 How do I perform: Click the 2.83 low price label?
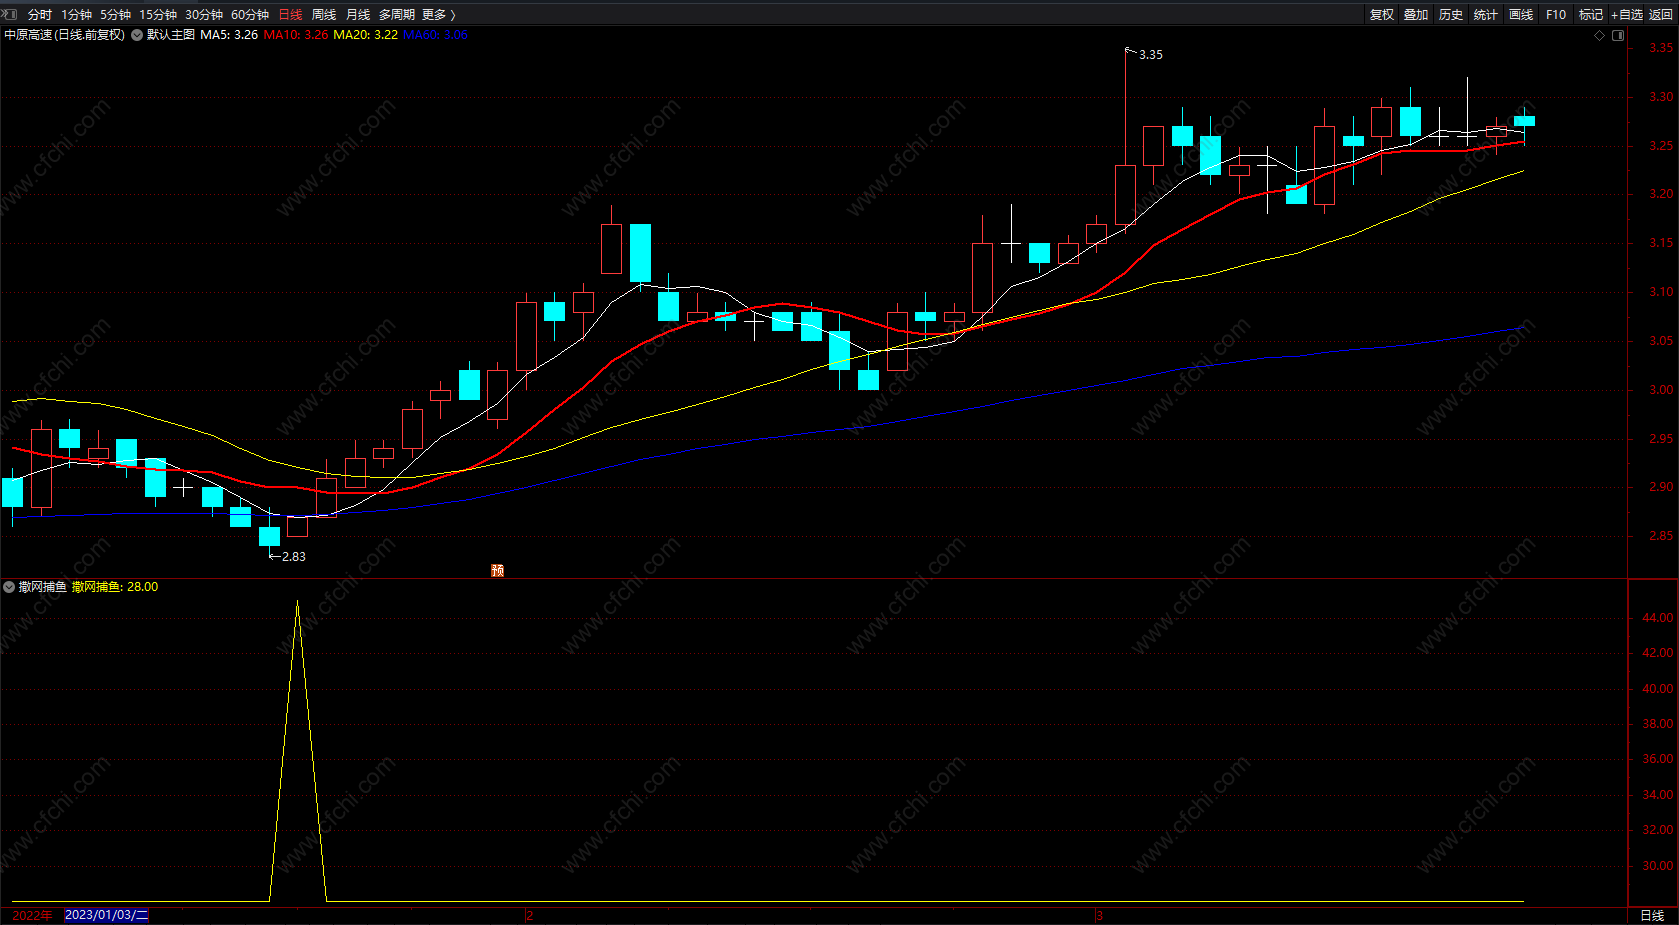294,557
